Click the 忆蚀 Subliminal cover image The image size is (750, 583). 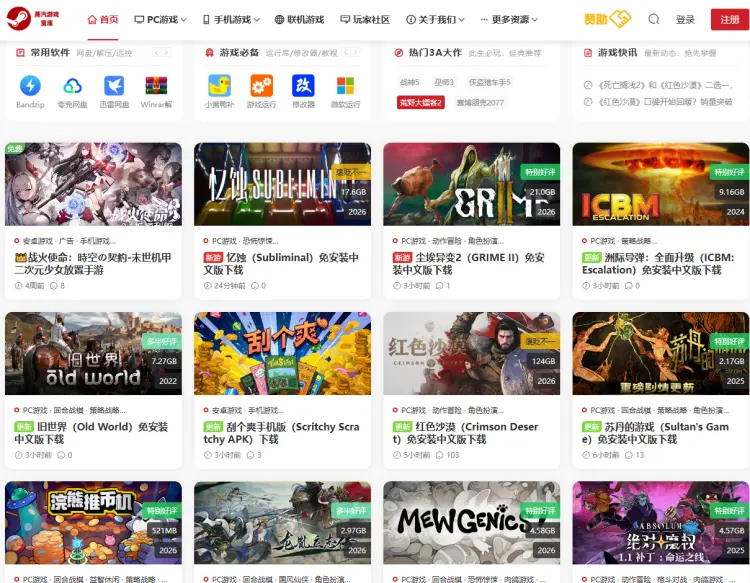282,184
